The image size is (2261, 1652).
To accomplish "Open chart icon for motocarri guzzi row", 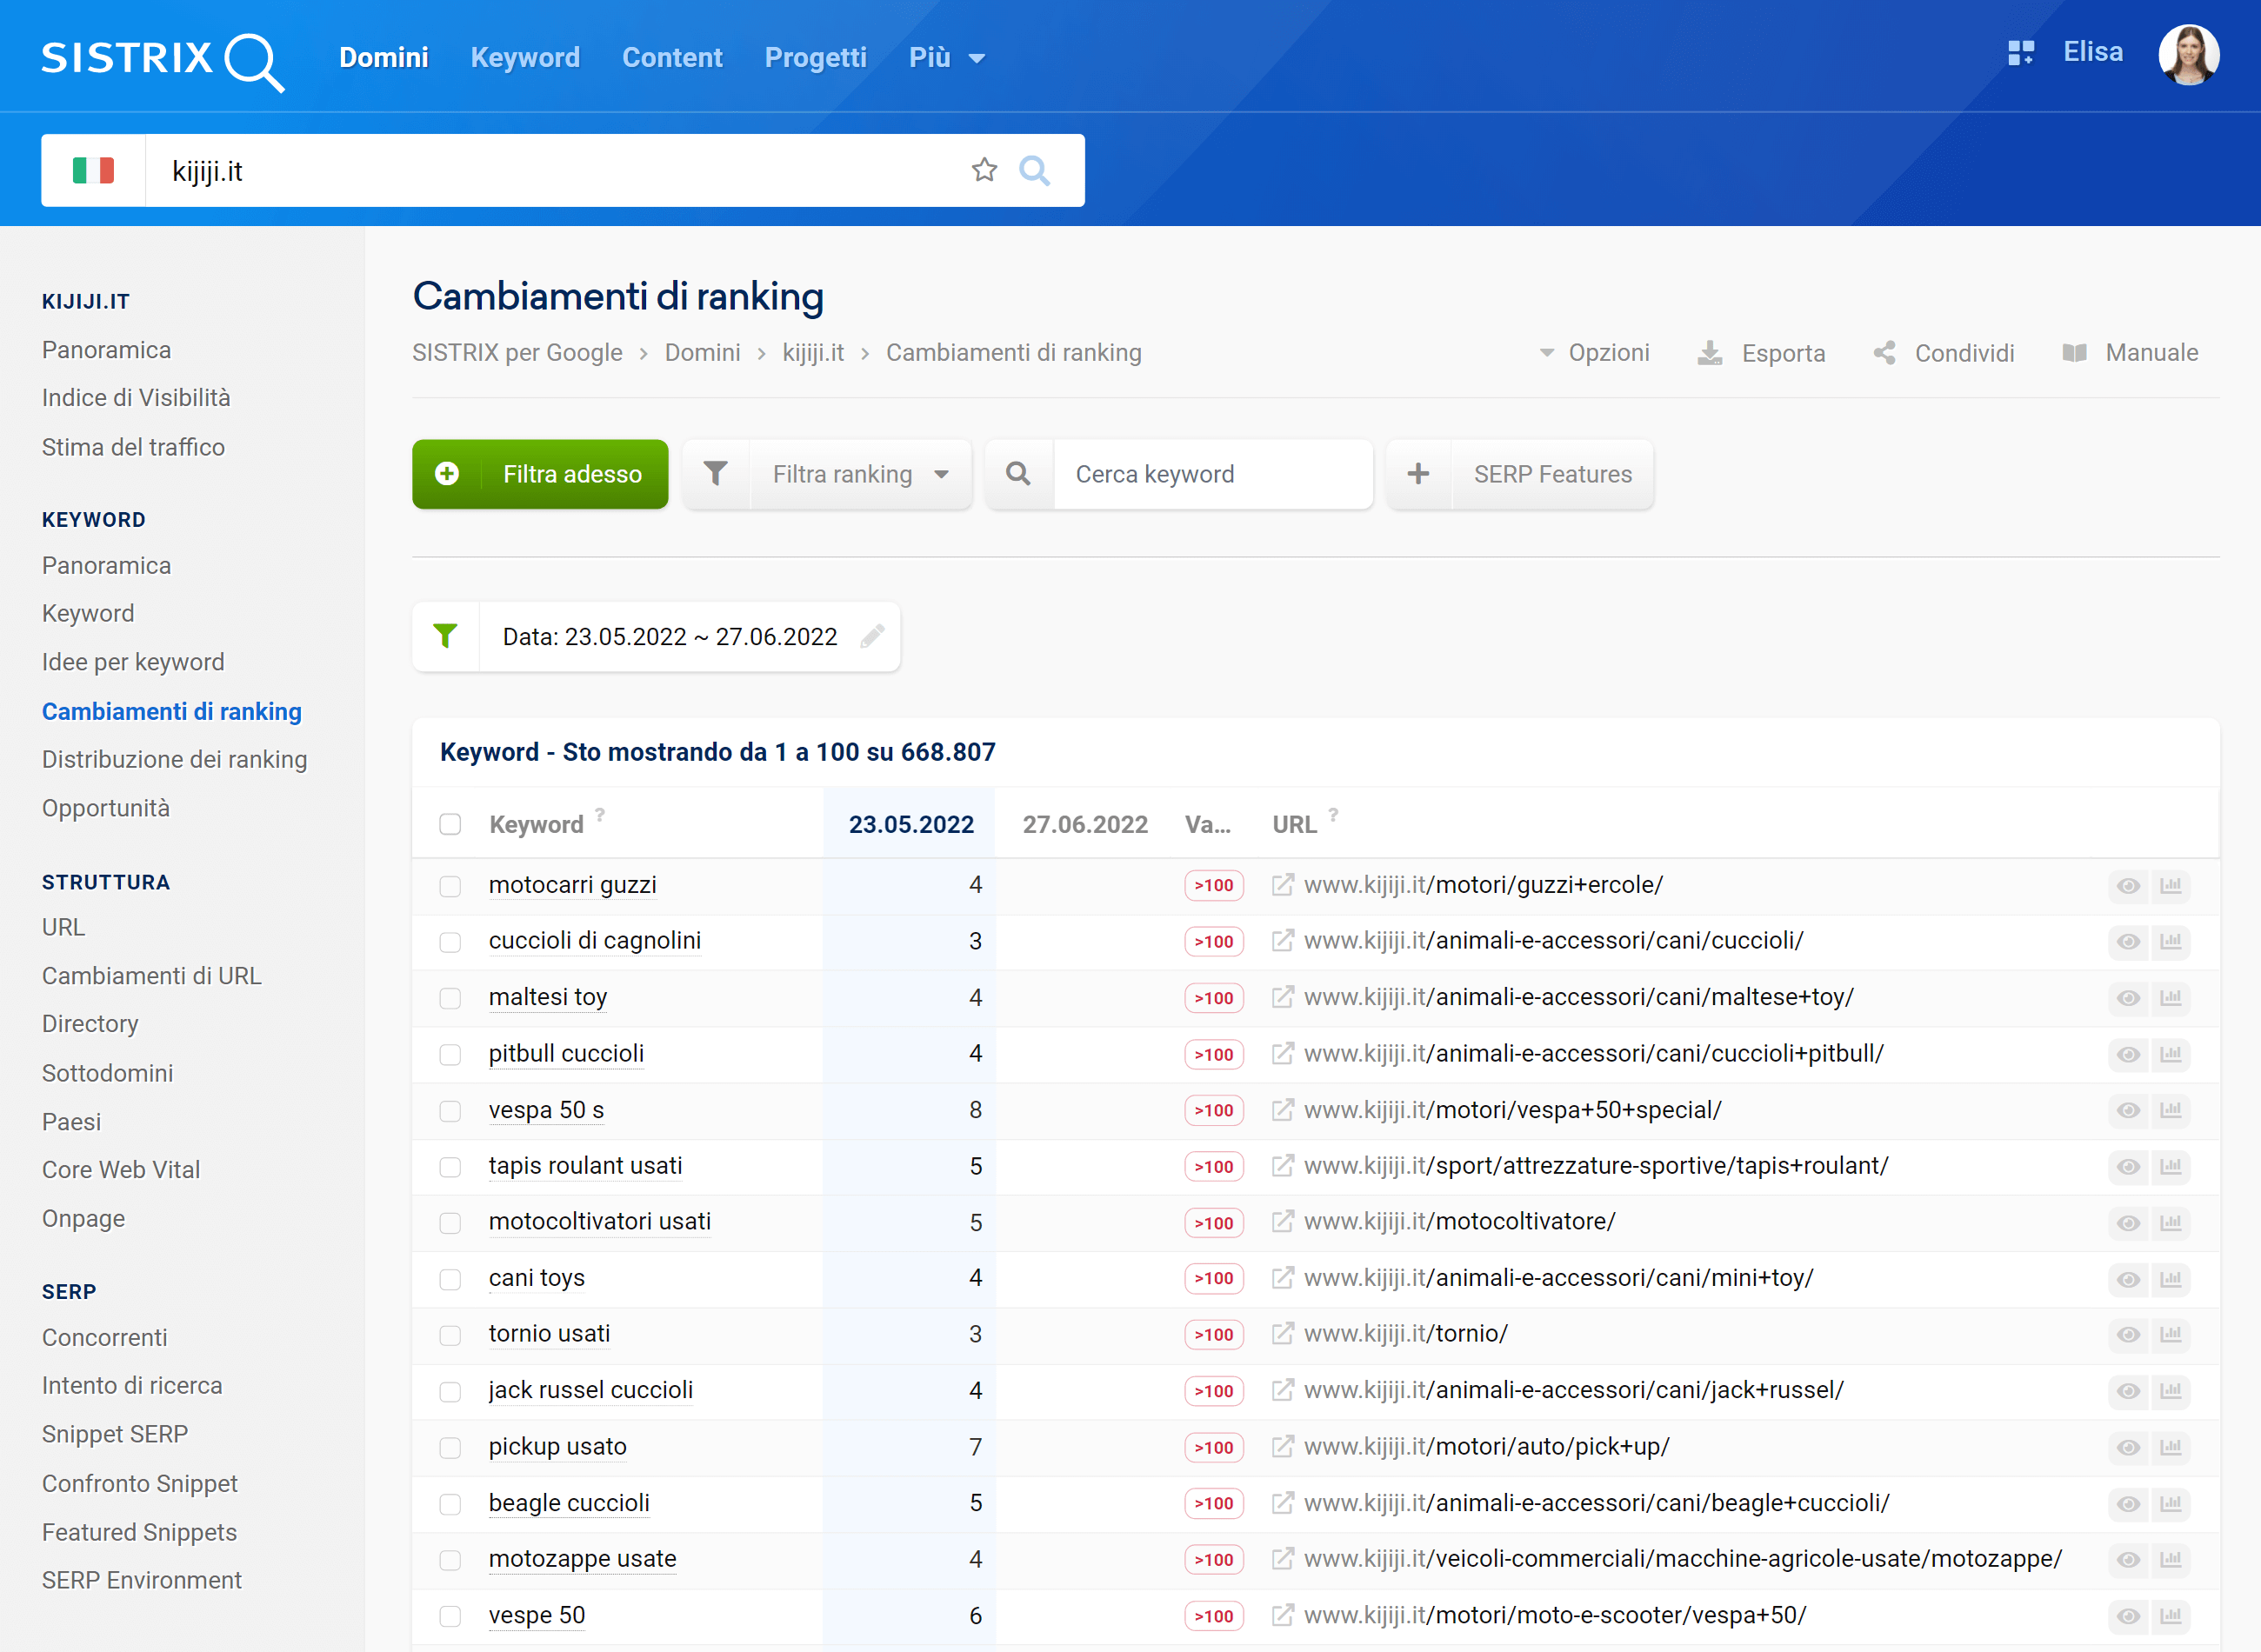I will (2170, 886).
